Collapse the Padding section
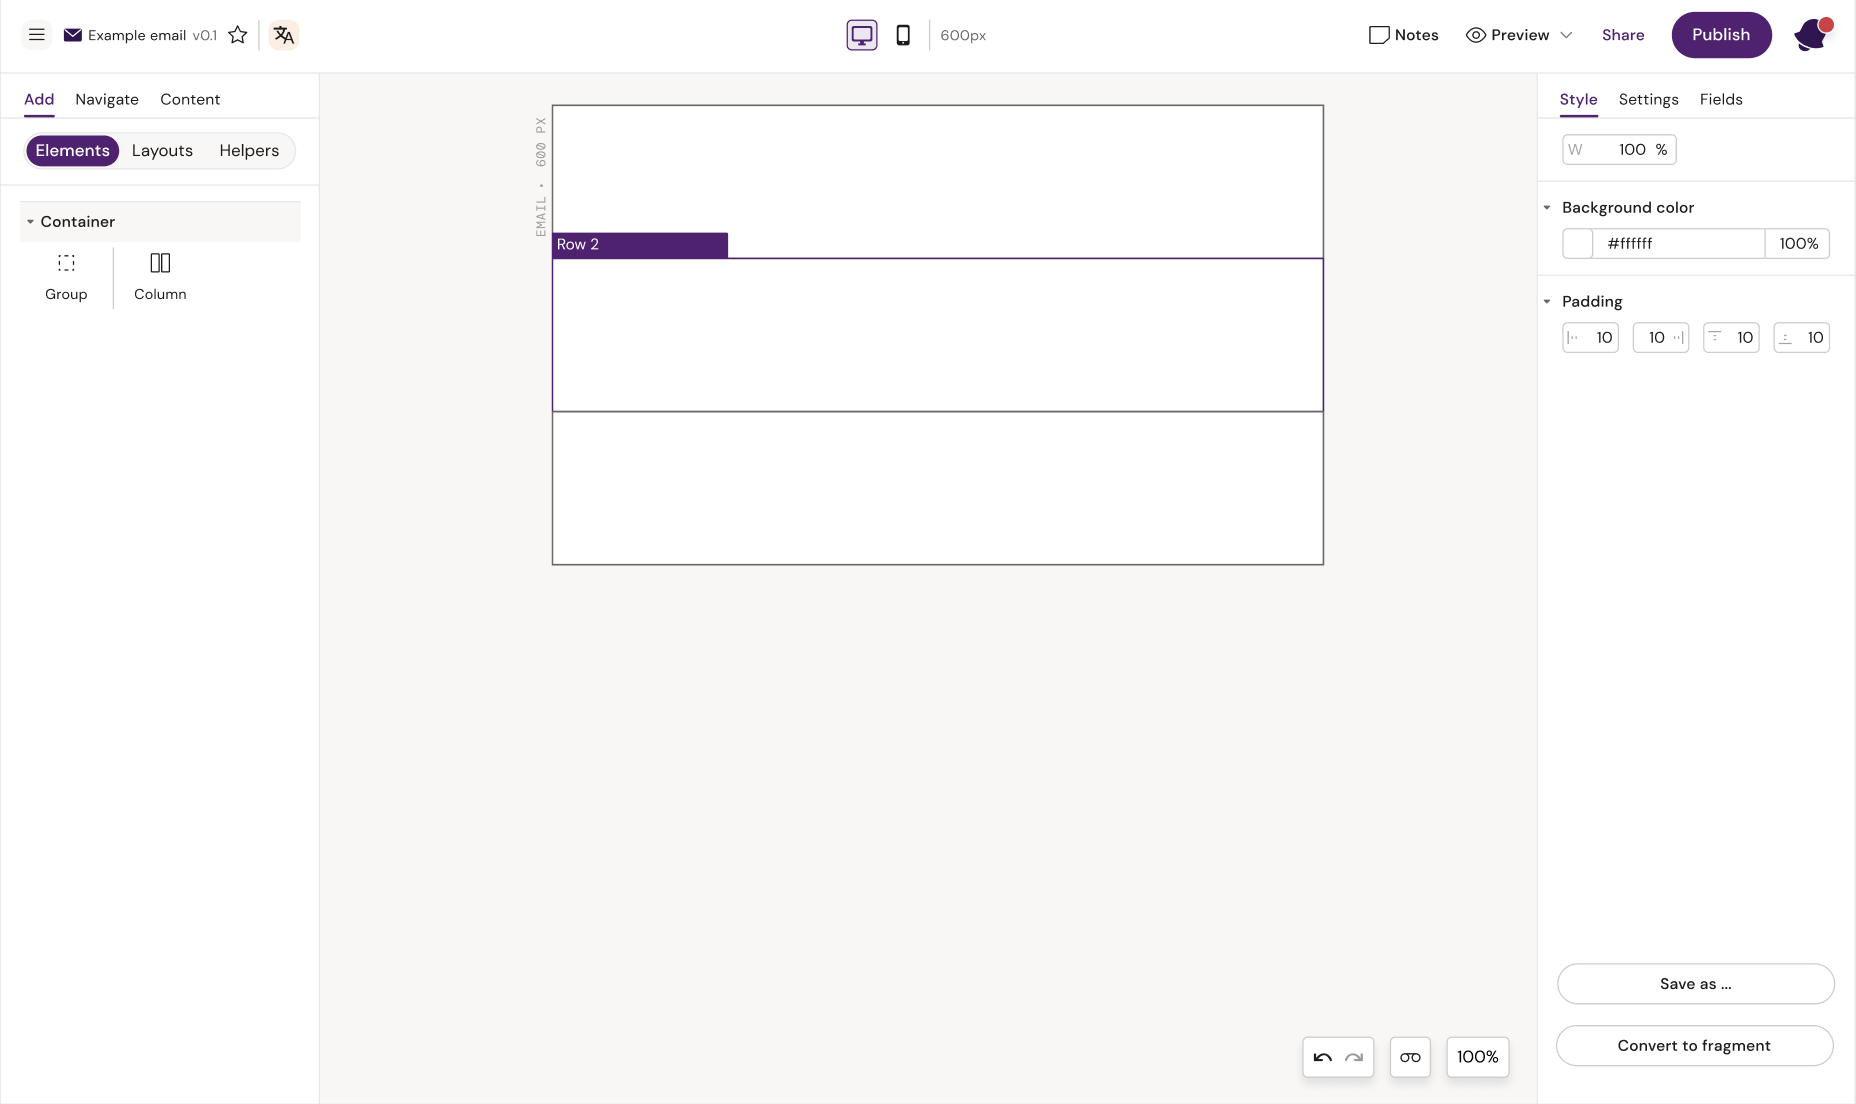This screenshot has width=1856, height=1104. [1546, 301]
